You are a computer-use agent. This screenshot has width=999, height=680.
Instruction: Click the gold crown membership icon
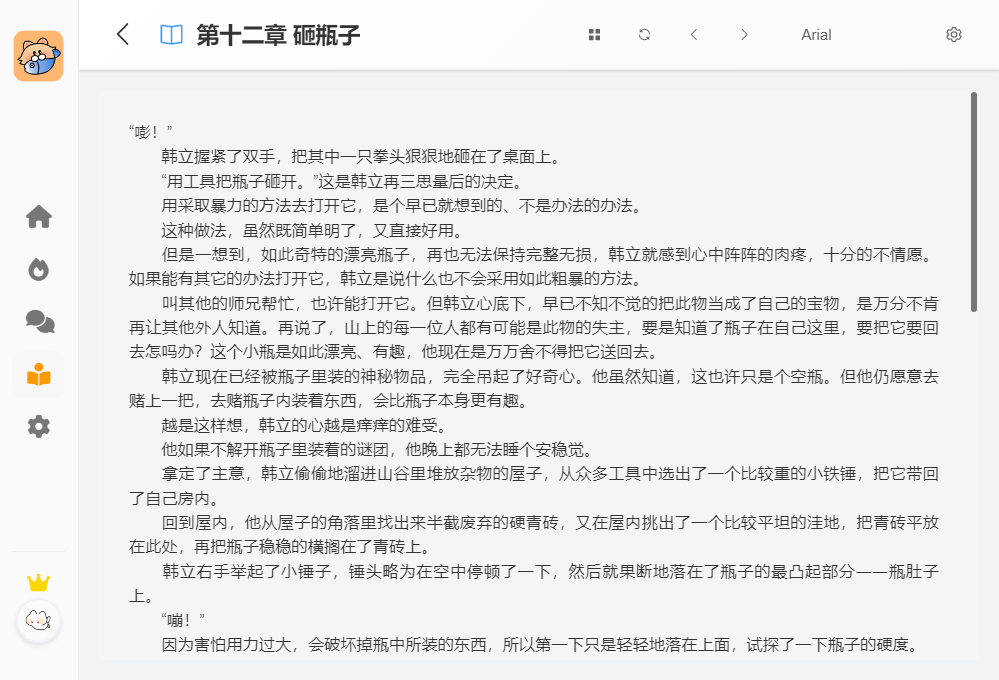(x=39, y=582)
